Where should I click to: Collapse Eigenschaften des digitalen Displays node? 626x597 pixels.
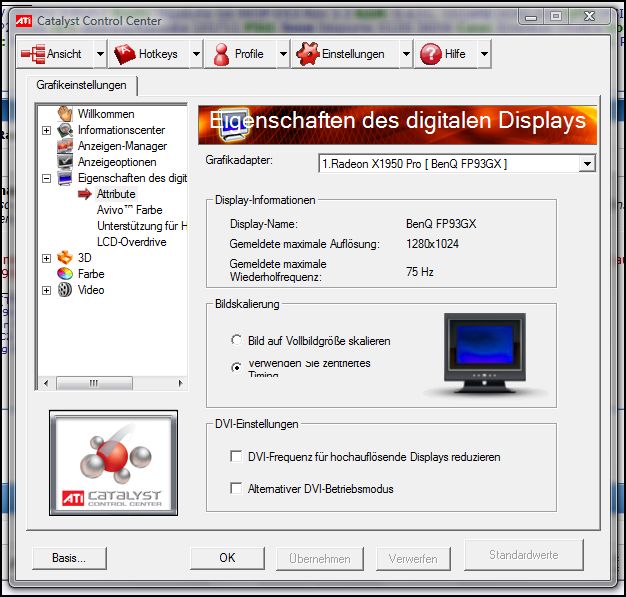(46, 179)
